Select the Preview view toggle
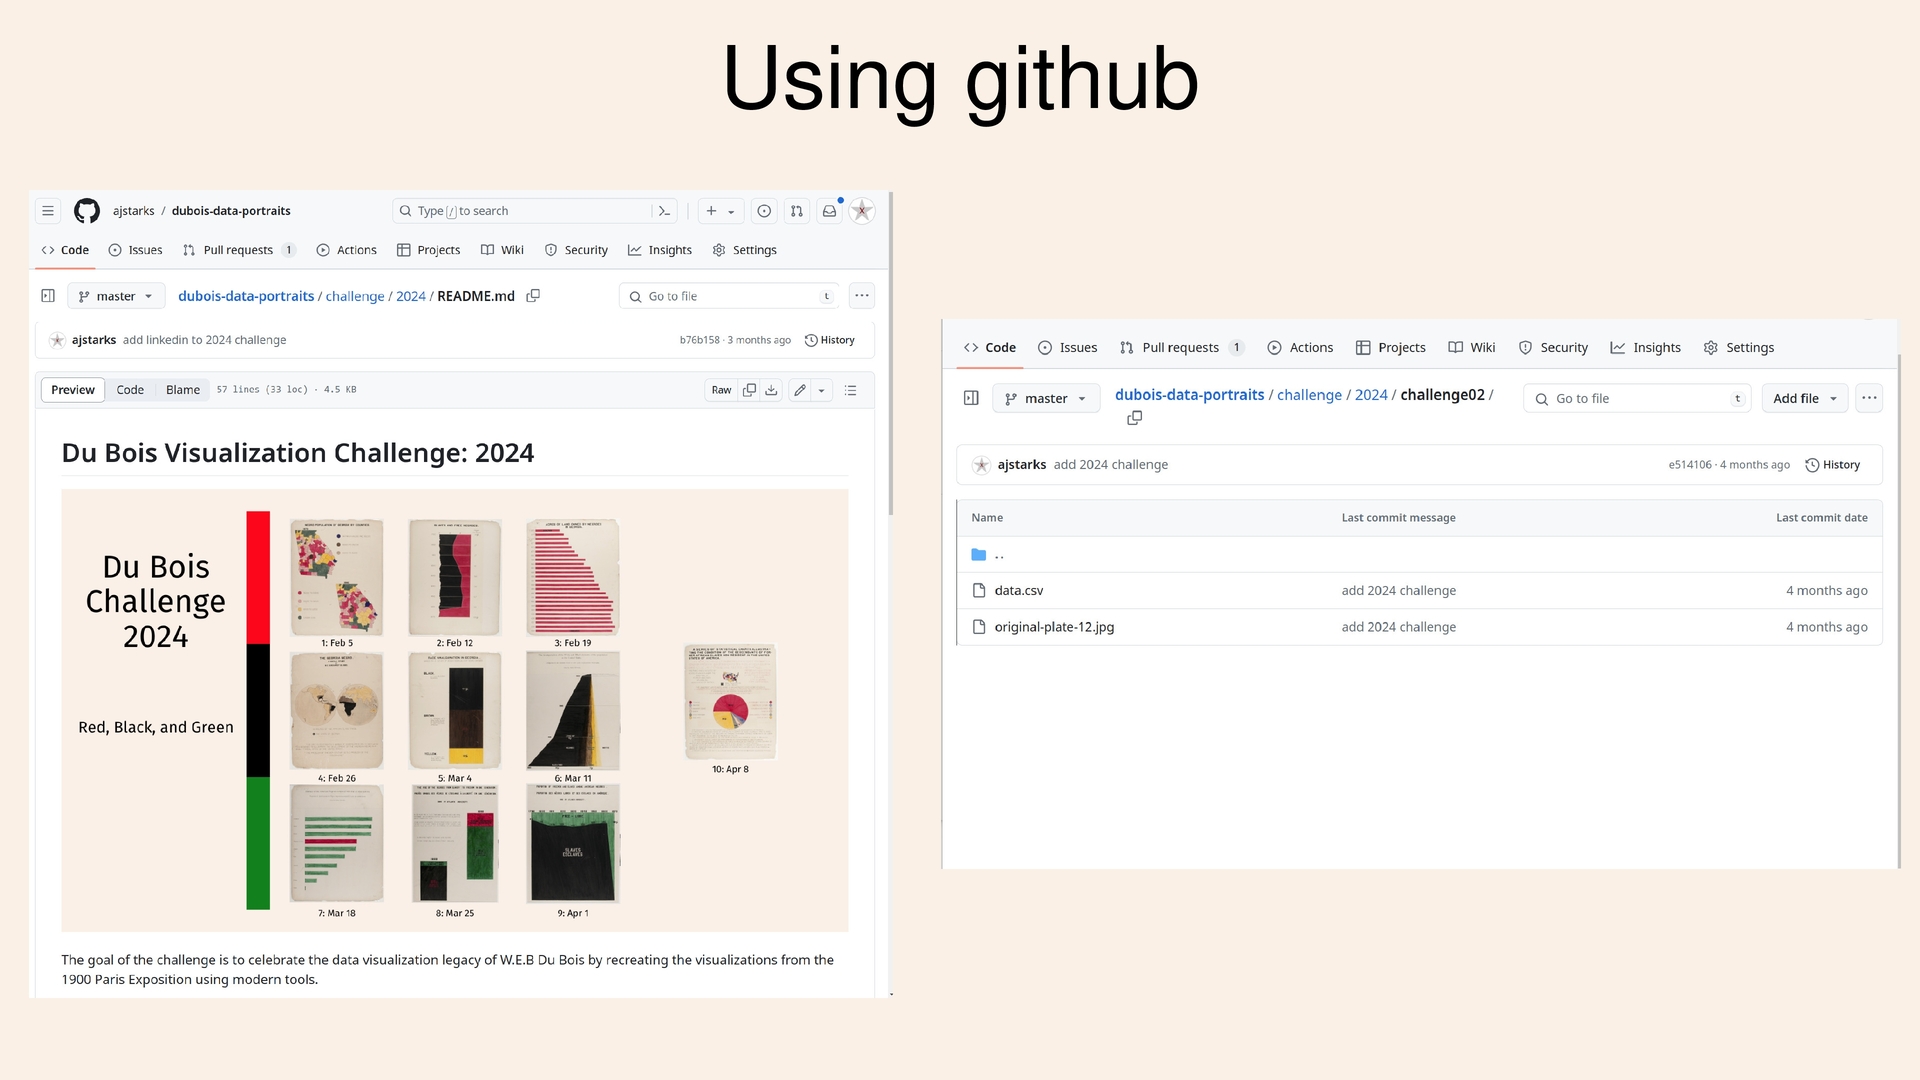The width and height of the screenshot is (1920, 1080). point(73,390)
